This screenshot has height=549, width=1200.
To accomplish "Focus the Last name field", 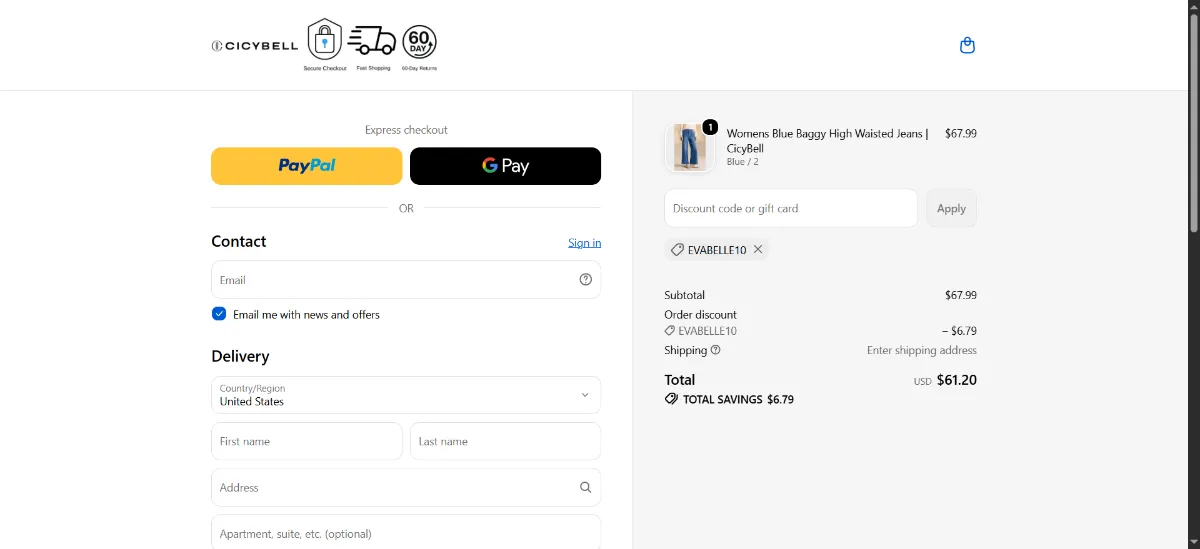I will point(506,441).
